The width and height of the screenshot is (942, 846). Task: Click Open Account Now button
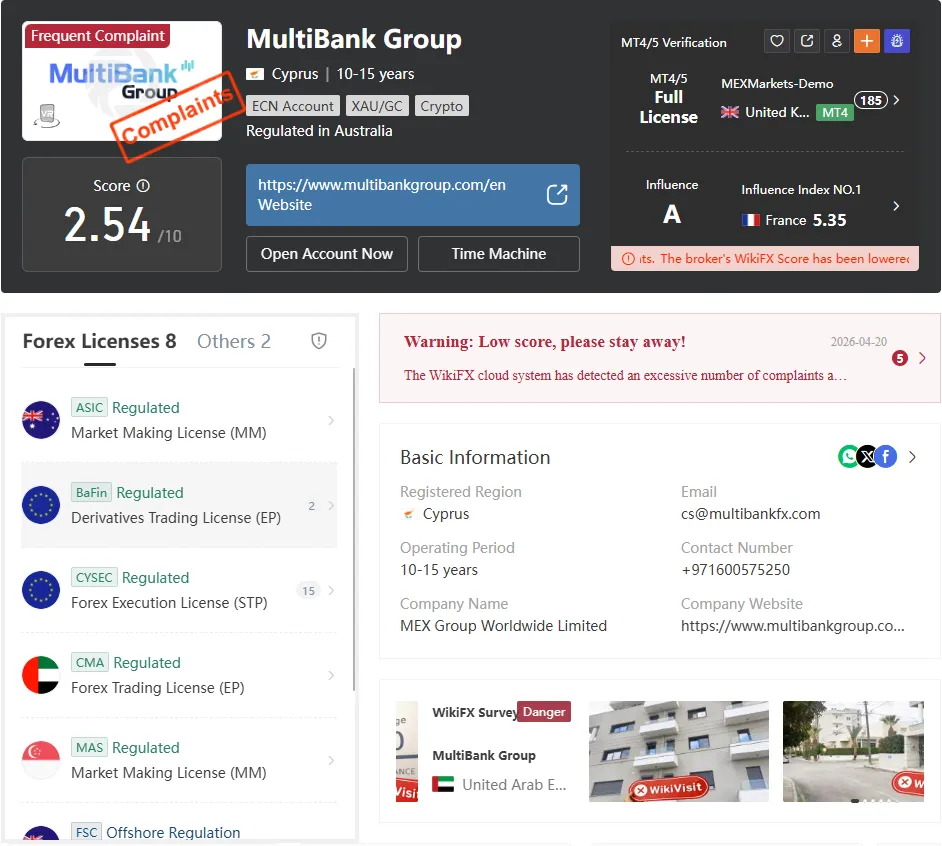(x=327, y=254)
